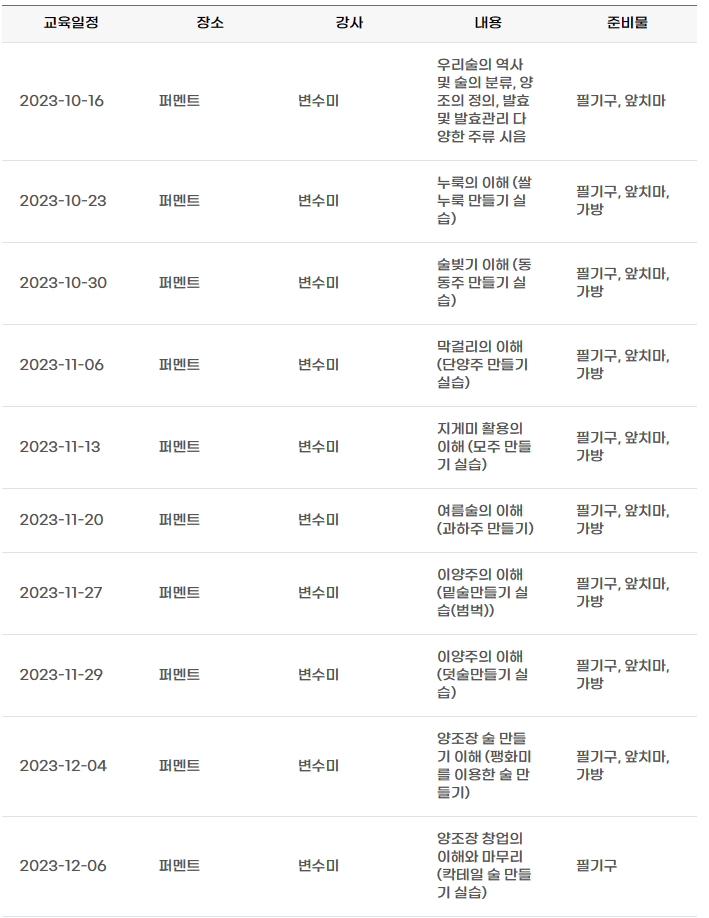Select the 2023-11-13 date cell
Viewport: 709px width, 918px height.
tap(60, 447)
